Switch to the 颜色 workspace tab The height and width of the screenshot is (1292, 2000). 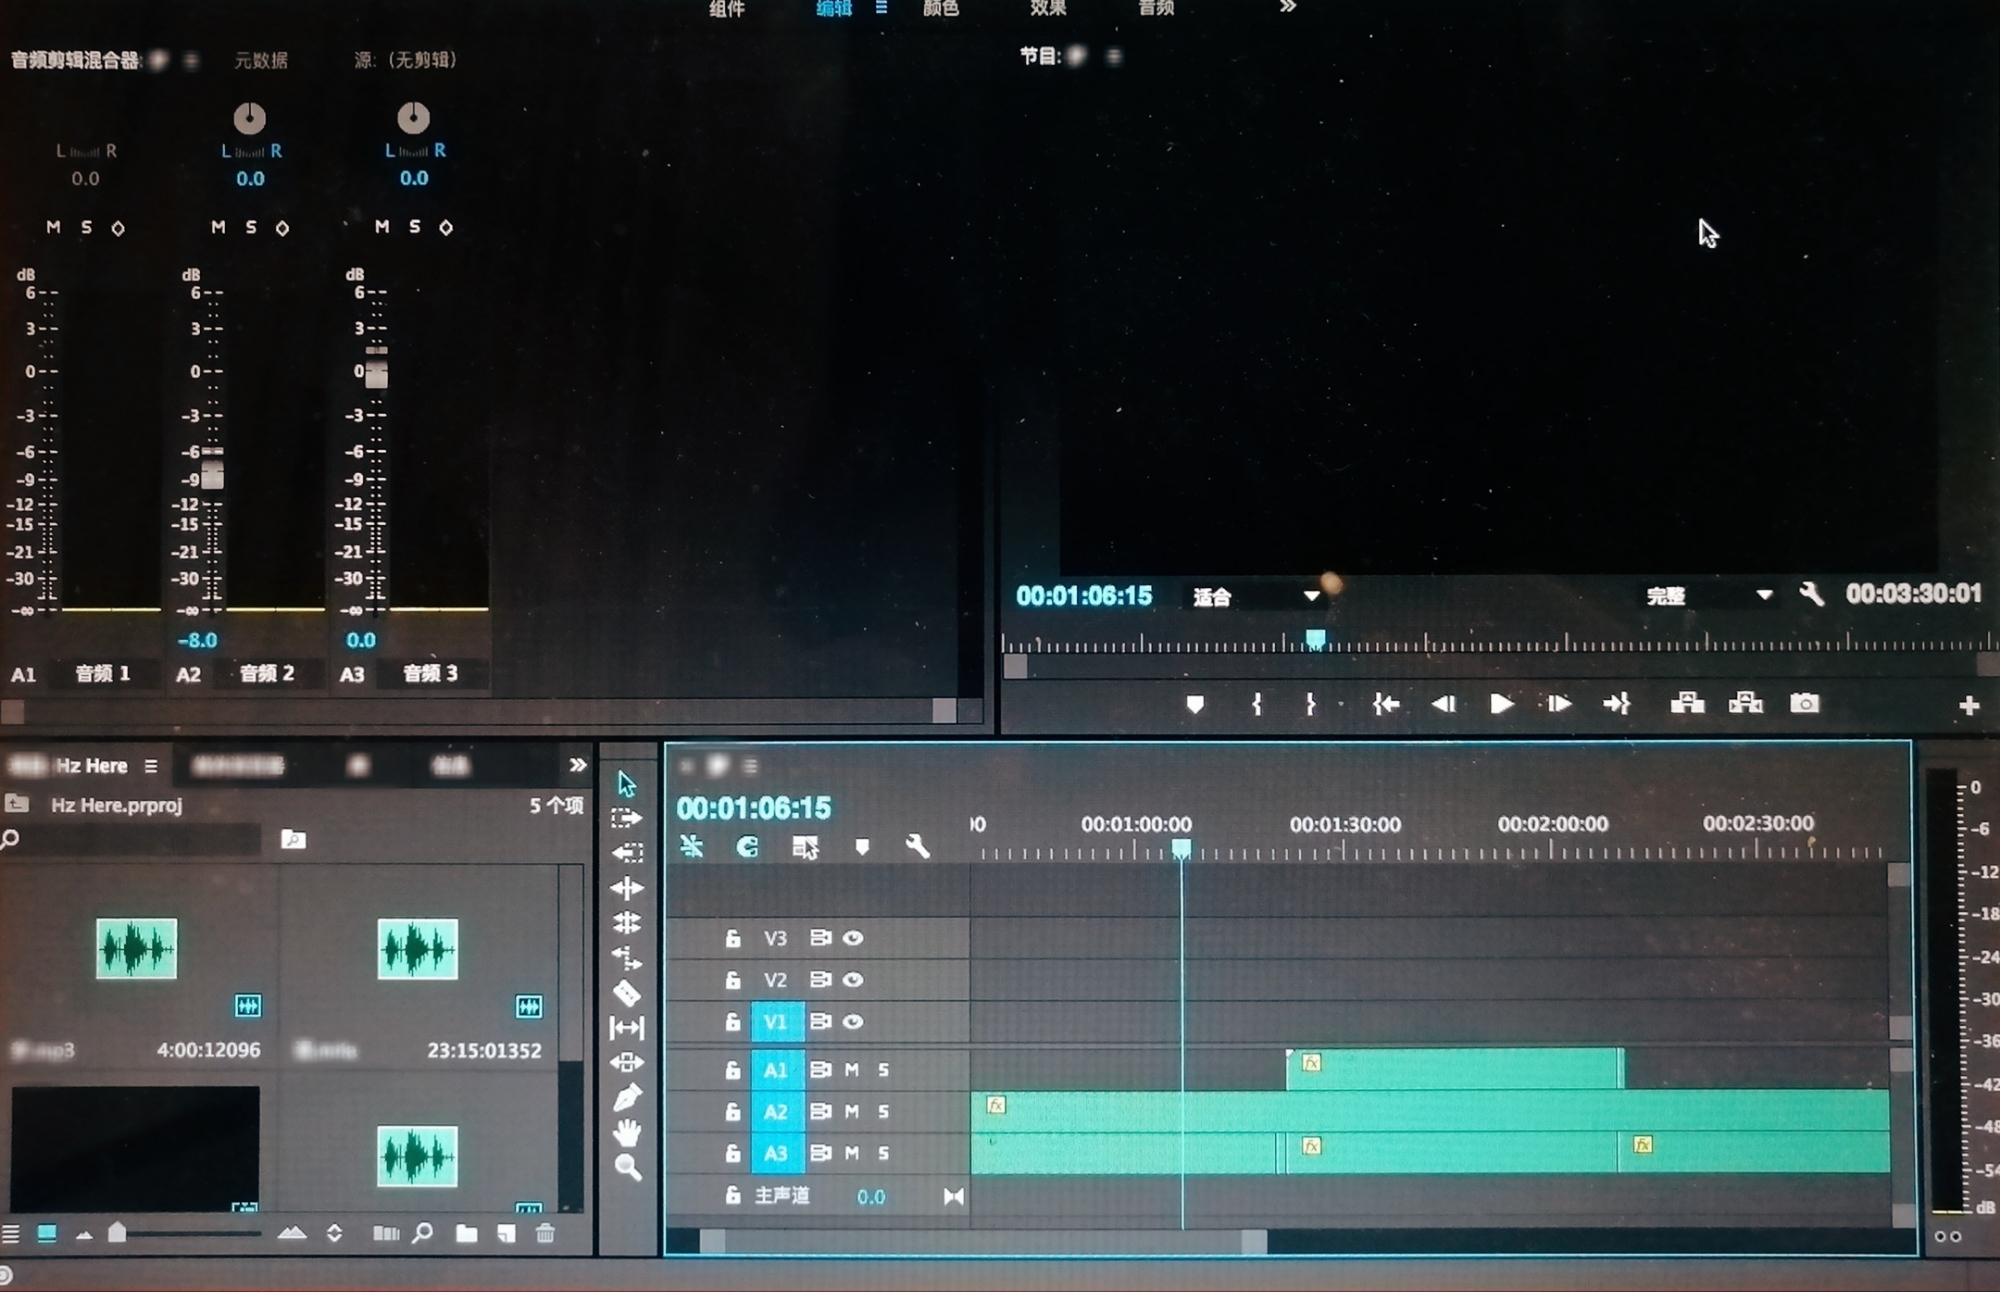[940, 8]
